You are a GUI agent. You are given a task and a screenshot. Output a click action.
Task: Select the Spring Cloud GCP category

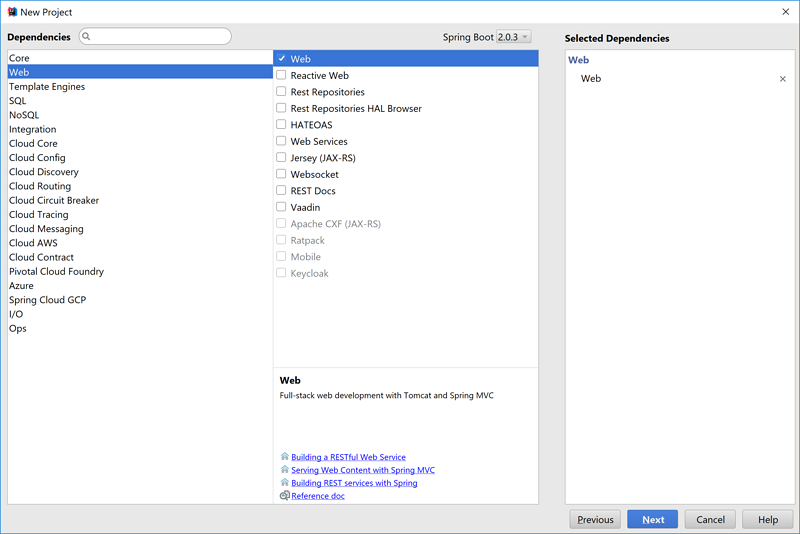pos(140,300)
